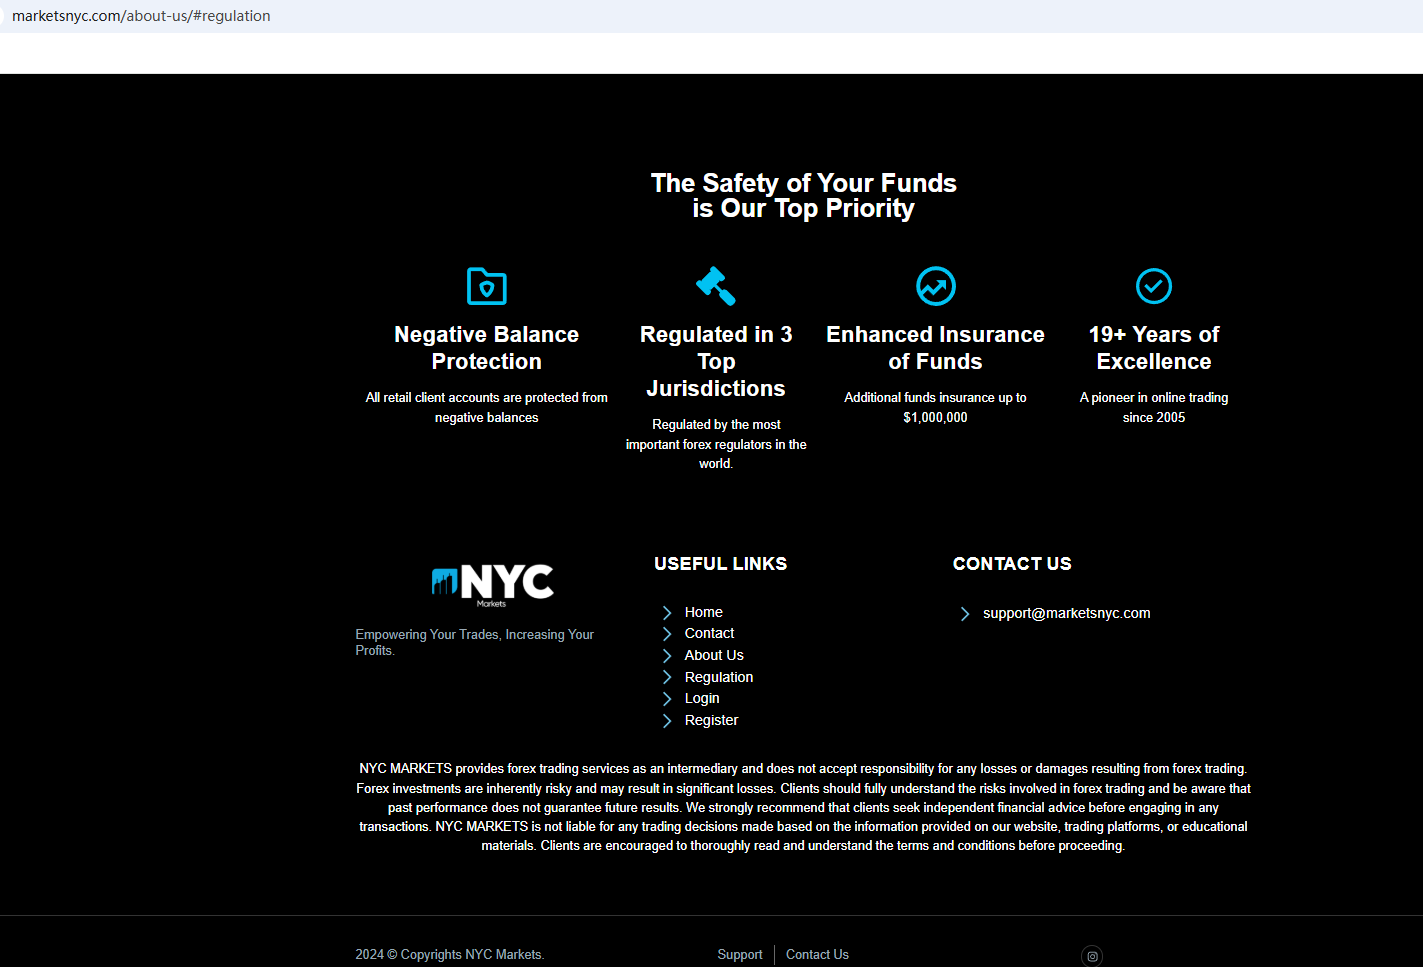Click the CONTACT US heading
1423x967 pixels.
click(1012, 564)
